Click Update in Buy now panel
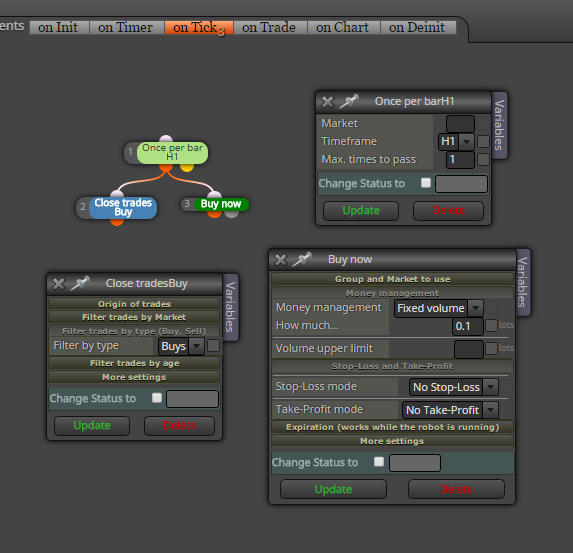The width and height of the screenshot is (573, 553). point(333,489)
